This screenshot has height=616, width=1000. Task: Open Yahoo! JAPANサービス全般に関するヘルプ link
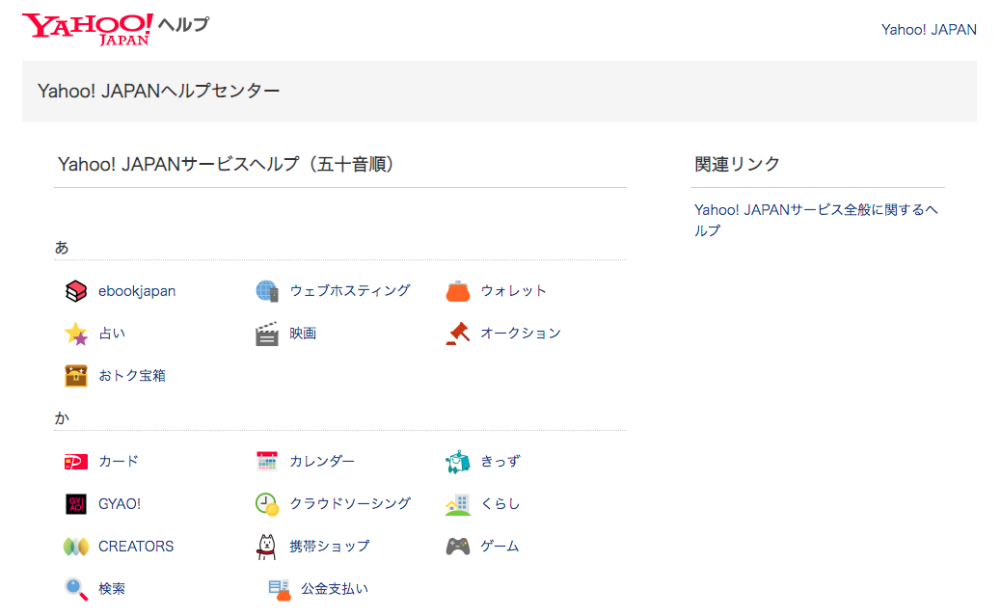point(816,220)
